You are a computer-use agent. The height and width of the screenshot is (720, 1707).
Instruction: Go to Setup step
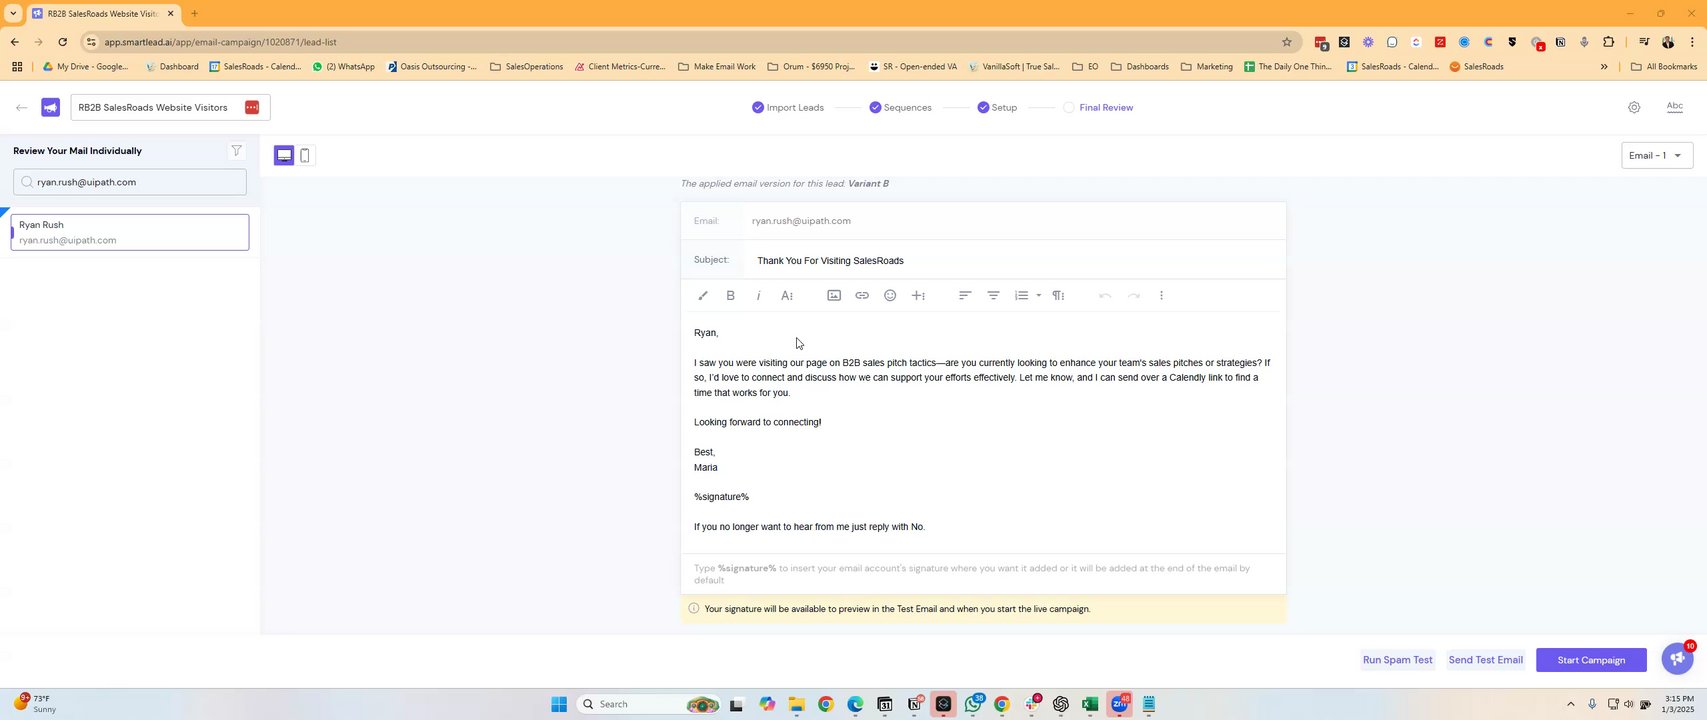(997, 107)
